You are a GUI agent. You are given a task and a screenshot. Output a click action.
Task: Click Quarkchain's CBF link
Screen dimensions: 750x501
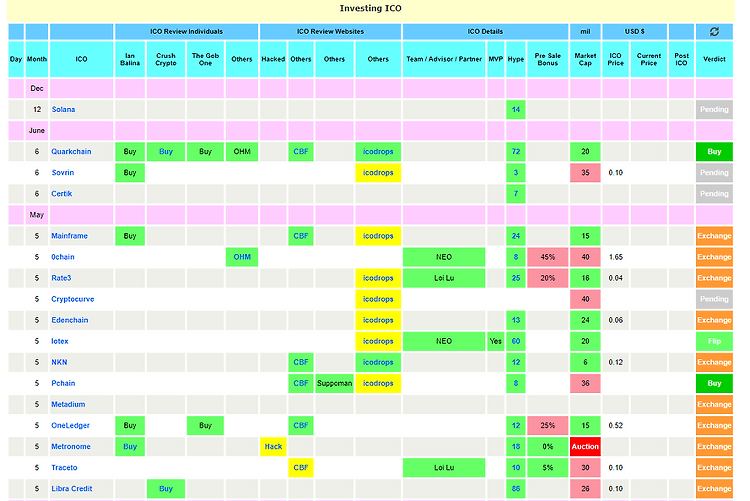(300, 152)
